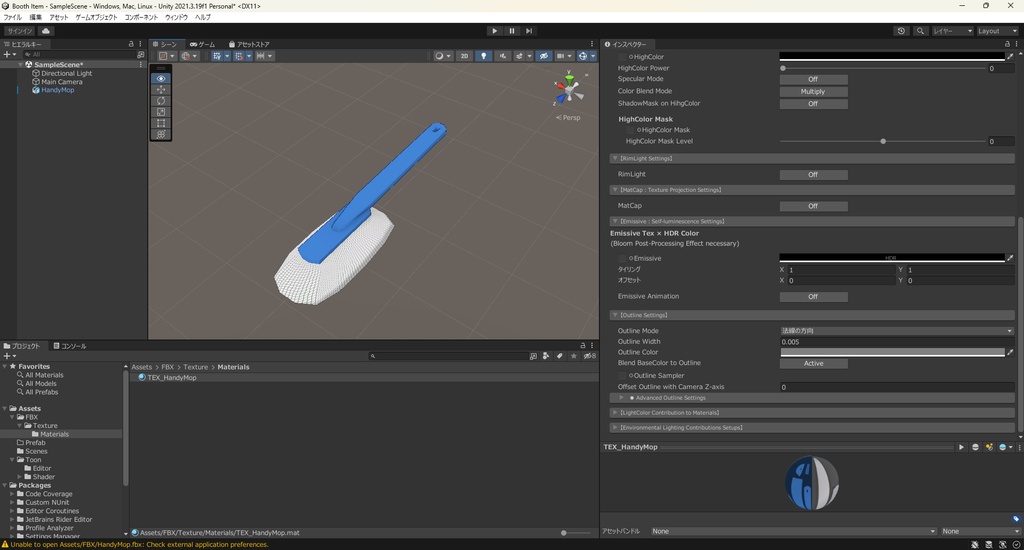
Task: Toggle Blend BaseColor to Outline Active button
Action: (813, 363)
